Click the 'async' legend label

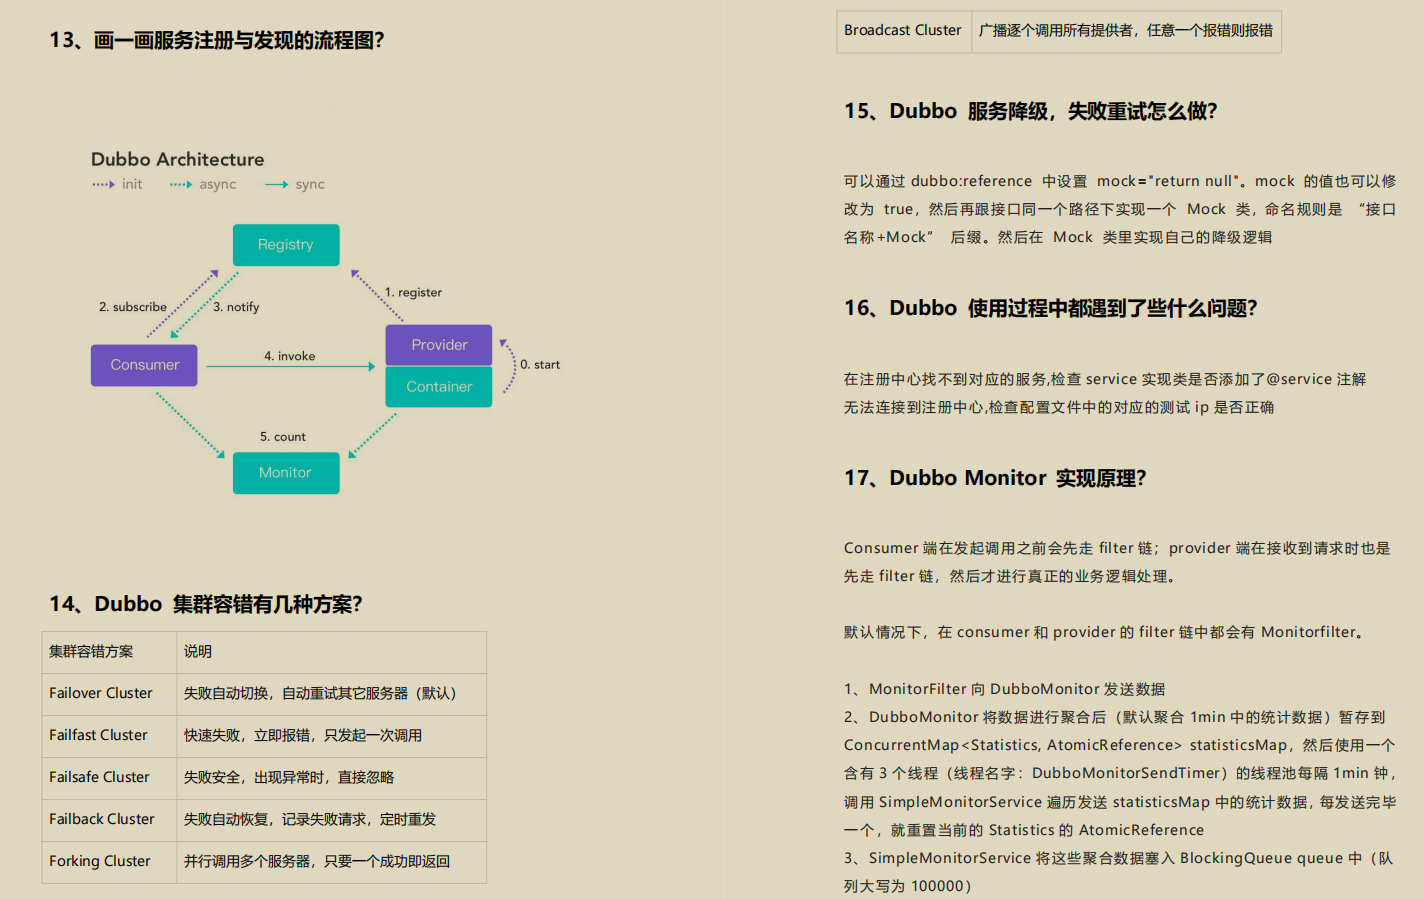(217, 184)
